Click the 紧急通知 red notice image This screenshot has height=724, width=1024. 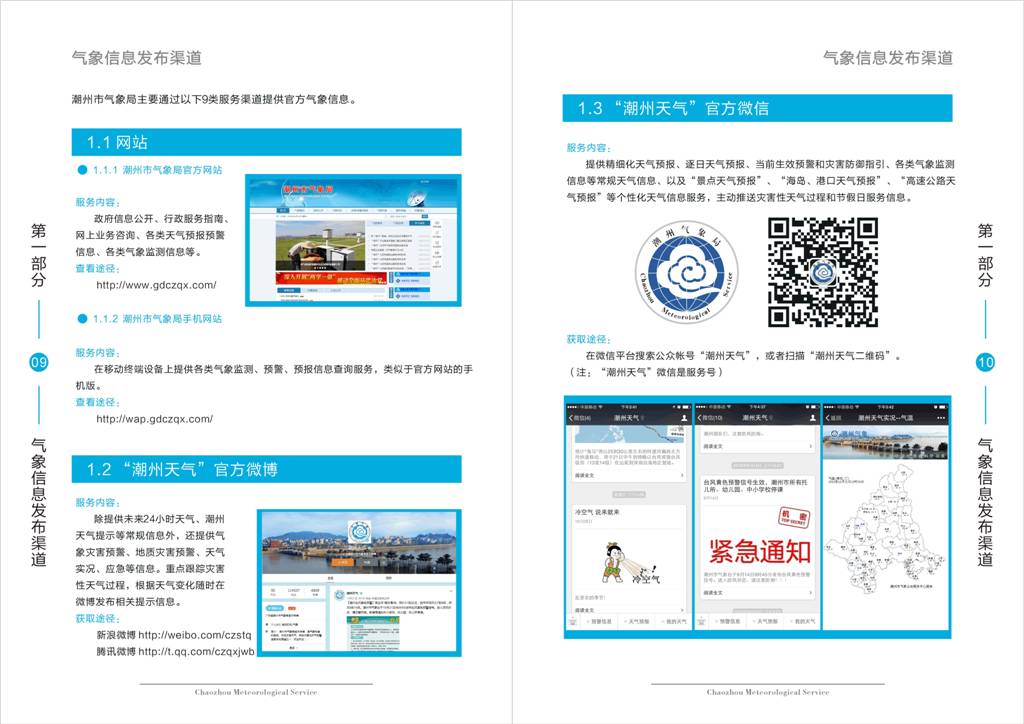pos(759,549)
